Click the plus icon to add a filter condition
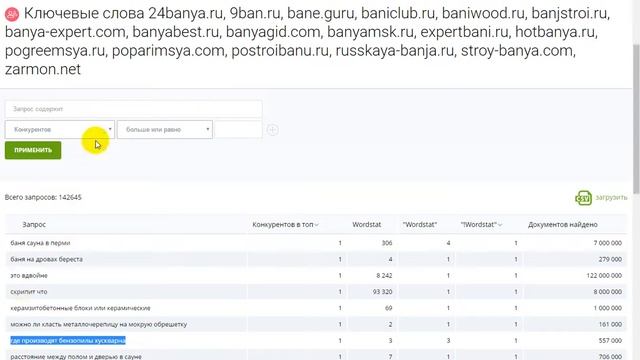This screenshot has height=360, width=640. point(273,130)
